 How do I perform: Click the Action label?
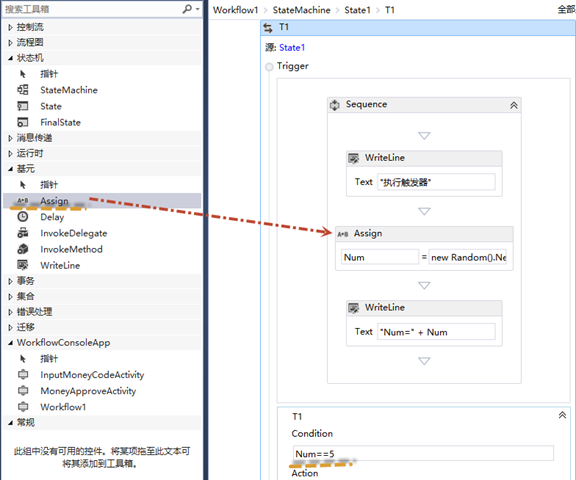(305, 473)
